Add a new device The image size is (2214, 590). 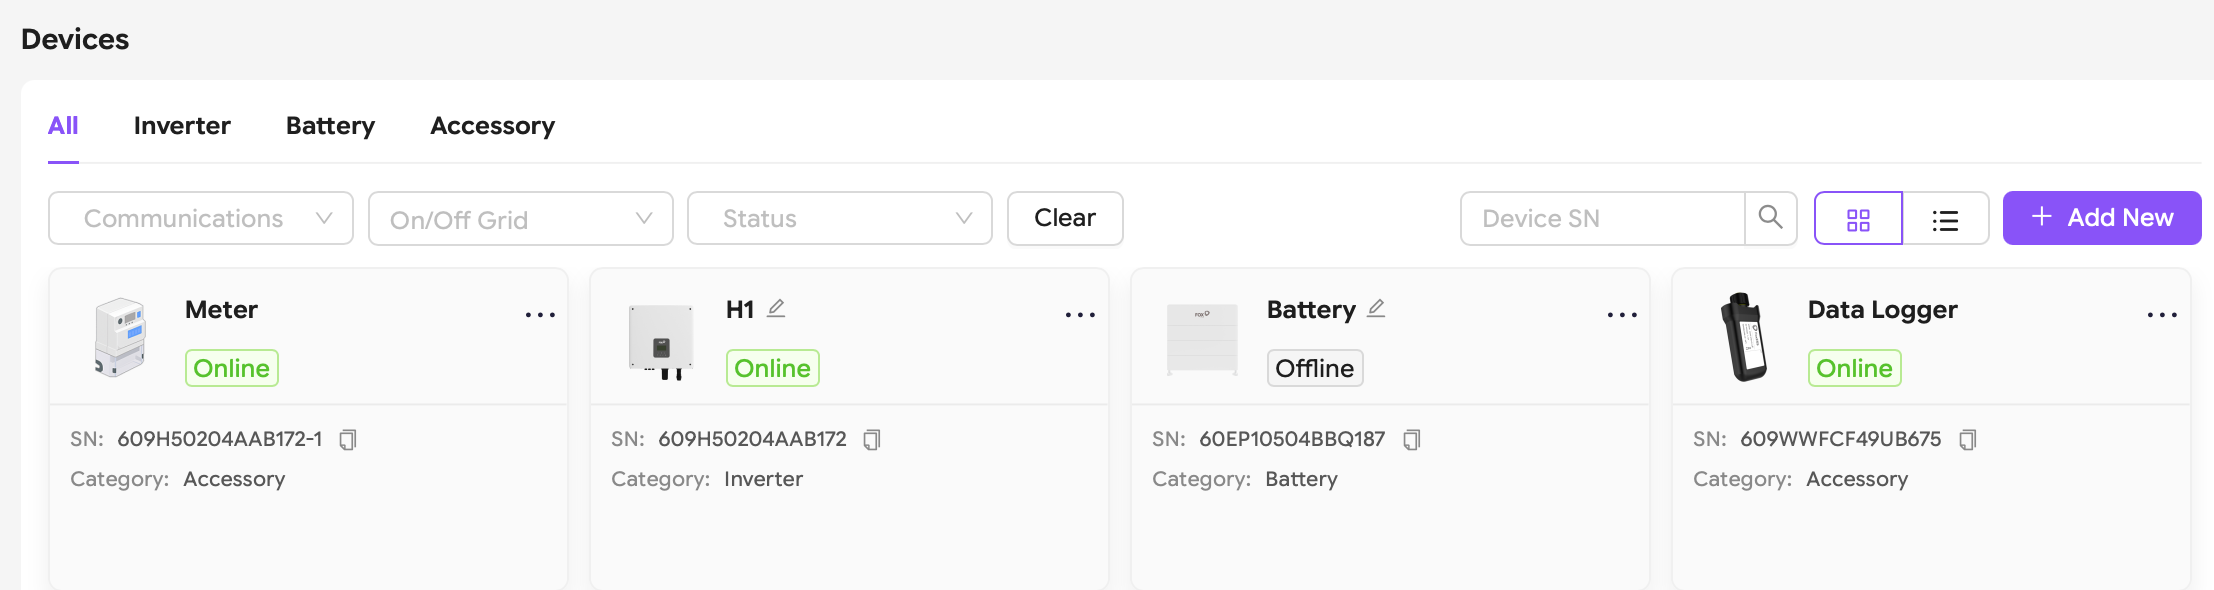coord(2102,218)
